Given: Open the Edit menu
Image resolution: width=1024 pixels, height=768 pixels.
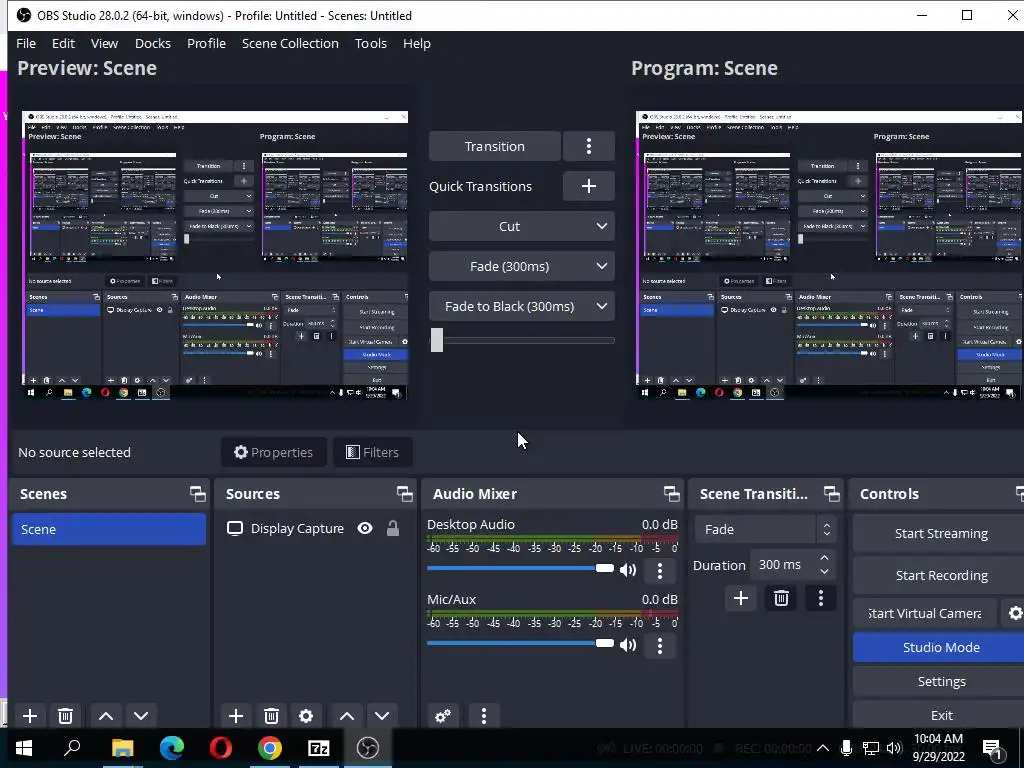Looking at the screenshot, I should [63, 43].
